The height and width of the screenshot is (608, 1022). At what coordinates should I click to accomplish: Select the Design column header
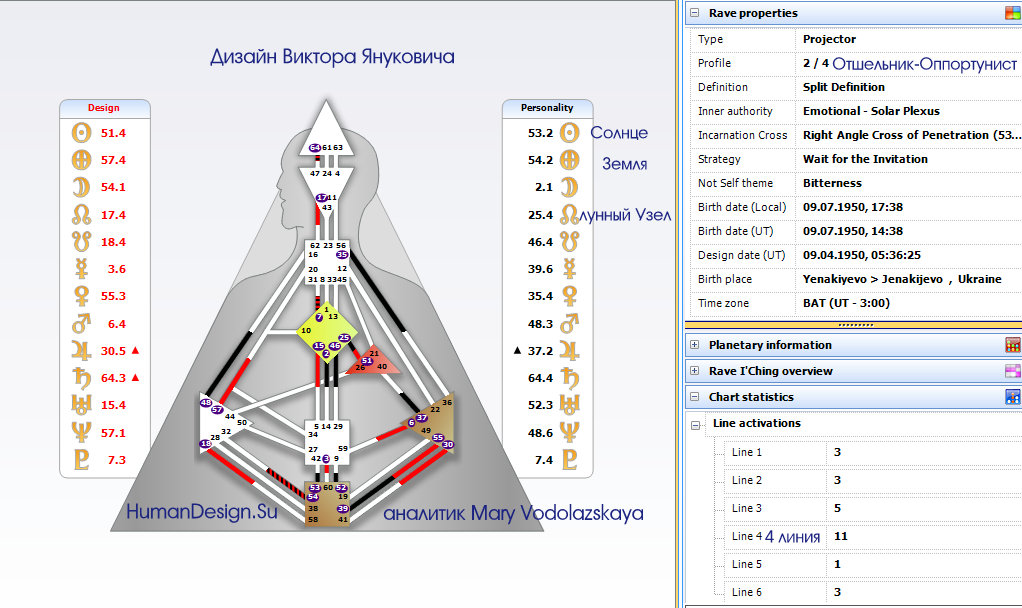(104, 108)
